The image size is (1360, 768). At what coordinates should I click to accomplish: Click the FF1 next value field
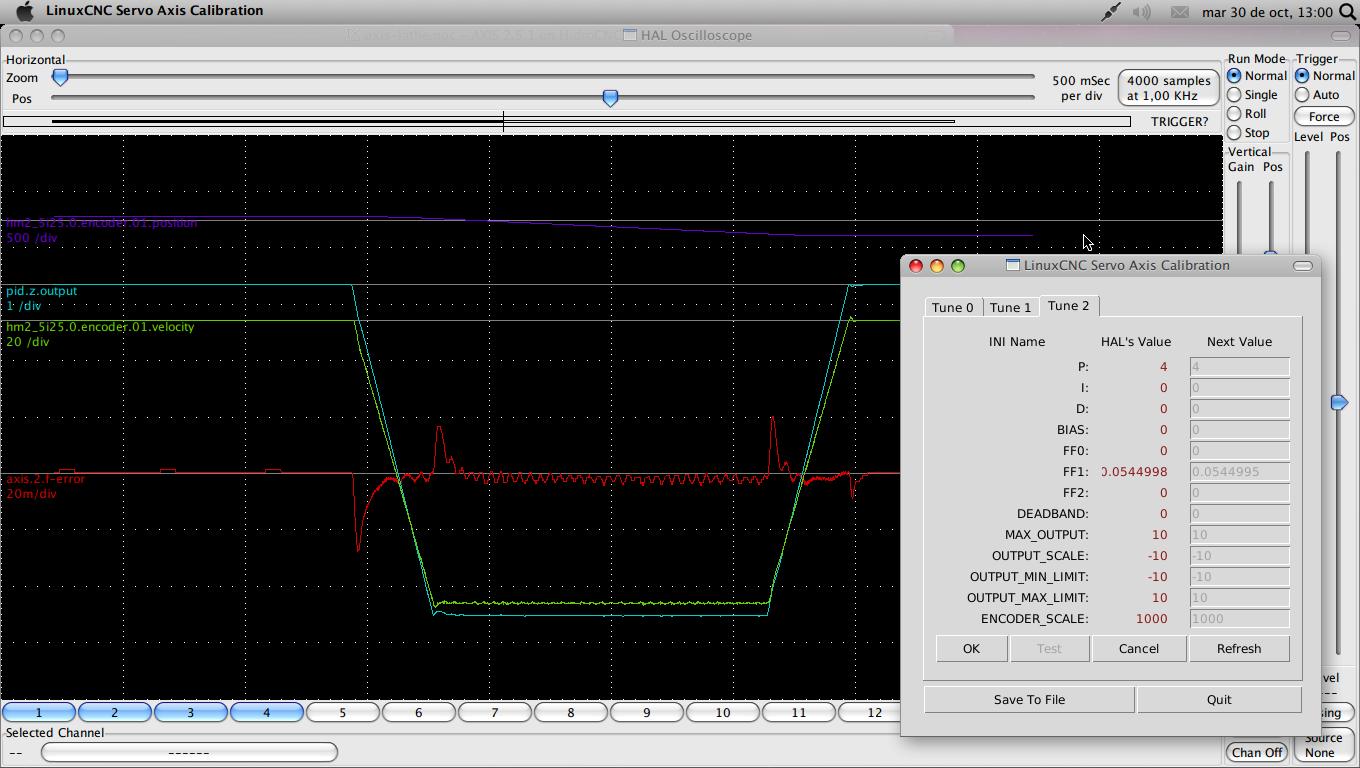[1239, 472]
